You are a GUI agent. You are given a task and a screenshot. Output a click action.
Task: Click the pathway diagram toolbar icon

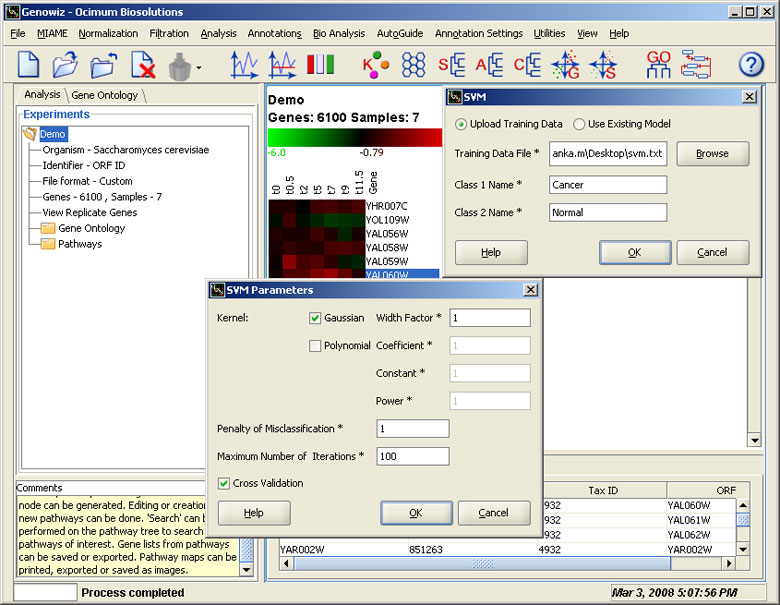(696, 65)
